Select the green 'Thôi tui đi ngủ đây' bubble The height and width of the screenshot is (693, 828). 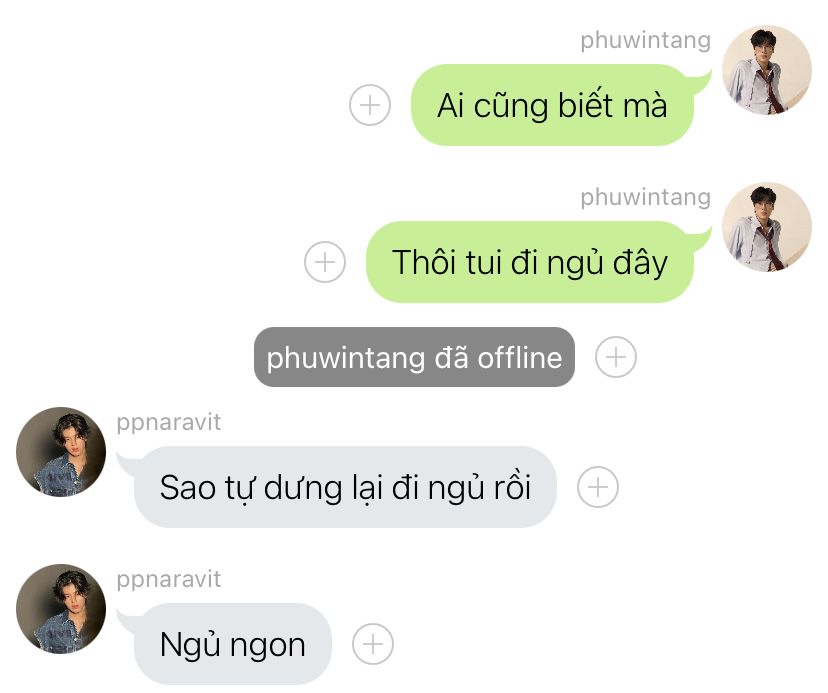click(x=530, y=262)
